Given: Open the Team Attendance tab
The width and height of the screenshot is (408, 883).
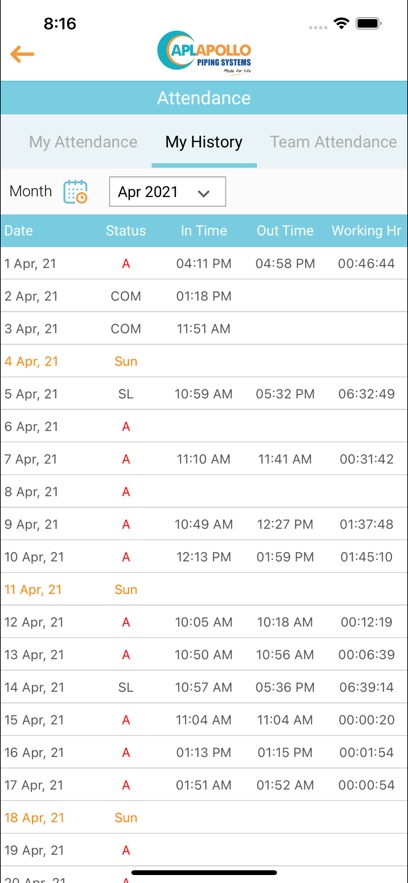Looking at the screenshot, I should (333, 142).
